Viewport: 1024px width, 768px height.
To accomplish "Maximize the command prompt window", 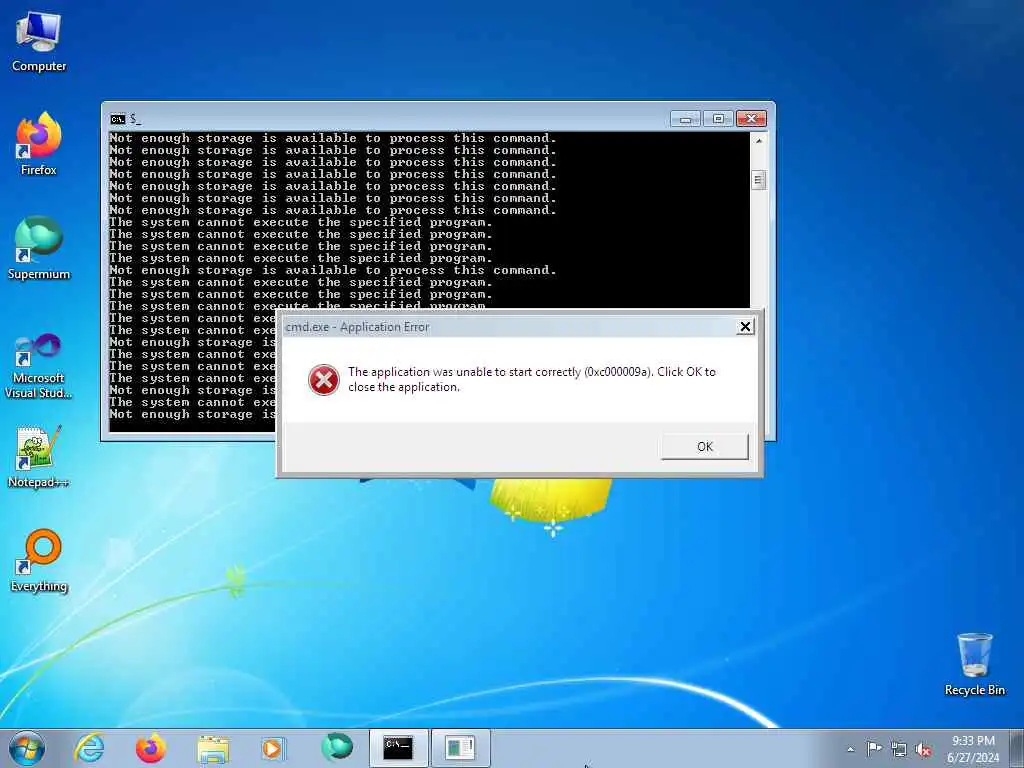I will coord(718,119).
